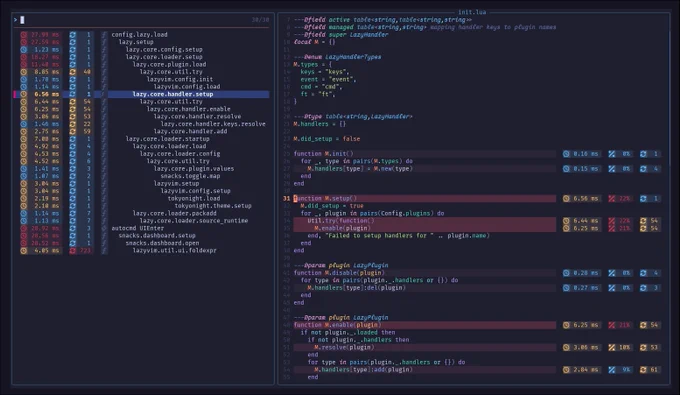Click the 9% percent badge in code
680x395 pixels.
click(x=620, y=370)
